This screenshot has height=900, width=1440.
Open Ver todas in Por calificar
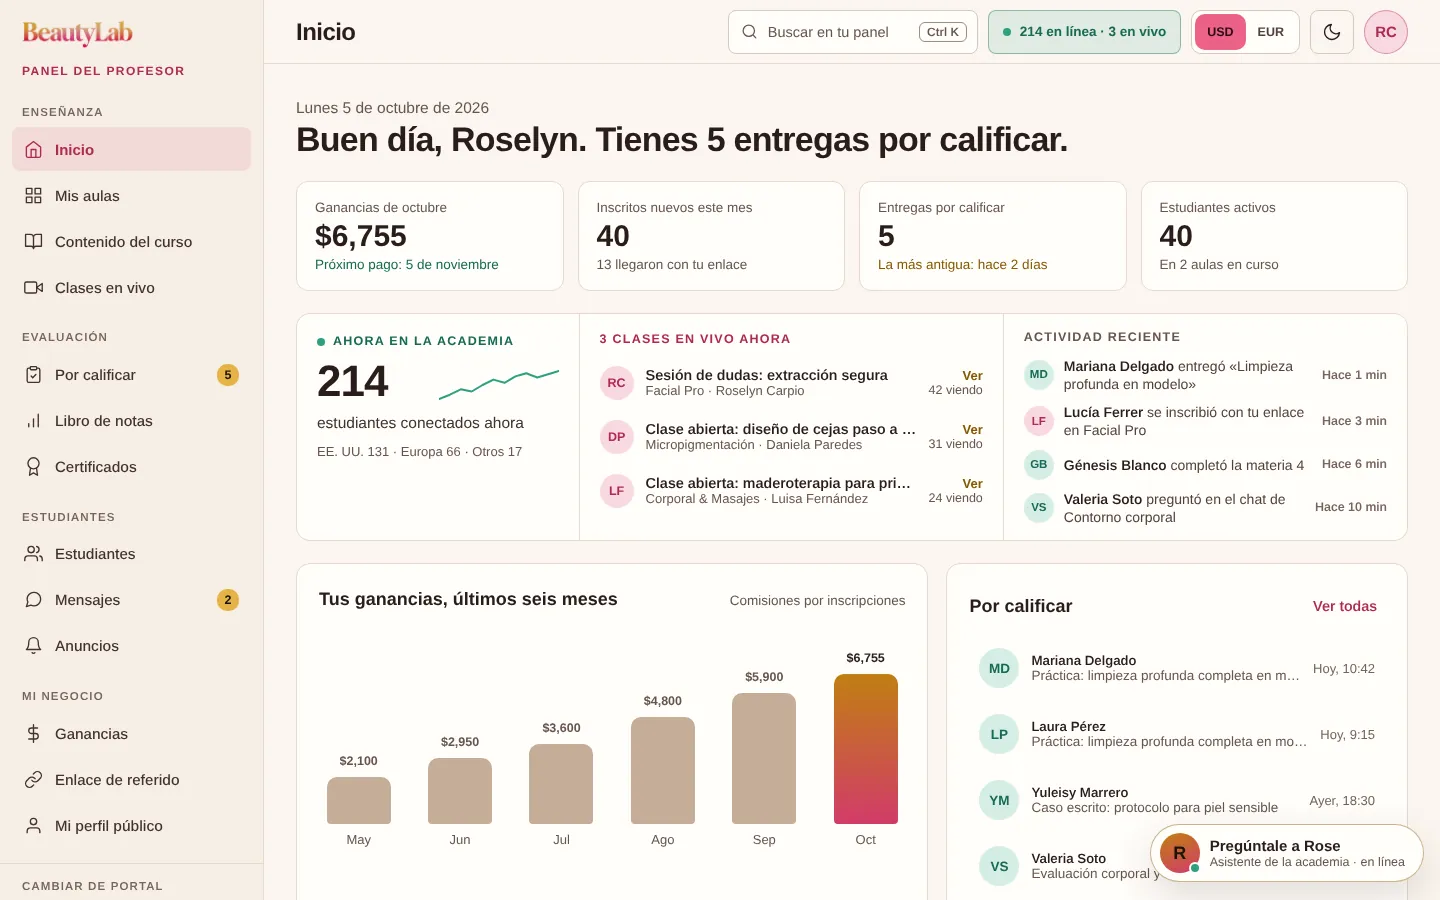(1345, 606)
